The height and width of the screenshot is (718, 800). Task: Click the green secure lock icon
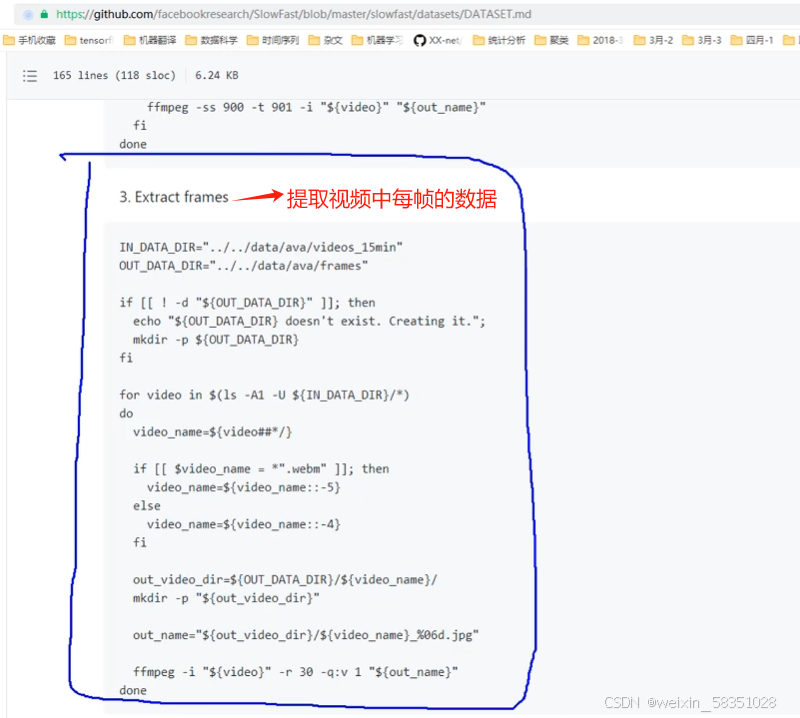pyautogui.click(x=44, y=14)
